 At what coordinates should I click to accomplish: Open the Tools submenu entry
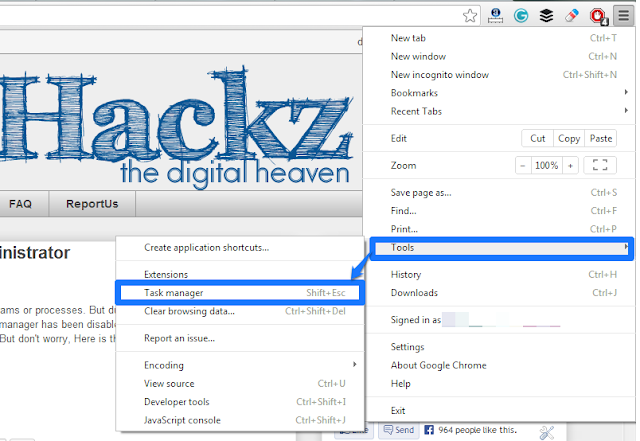pos(501,248)
